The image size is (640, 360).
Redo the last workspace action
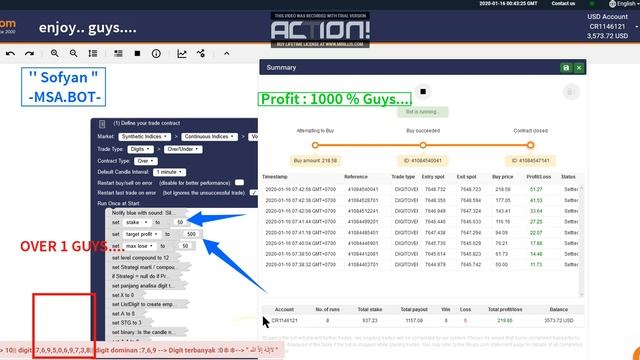(x=29, y=53)
